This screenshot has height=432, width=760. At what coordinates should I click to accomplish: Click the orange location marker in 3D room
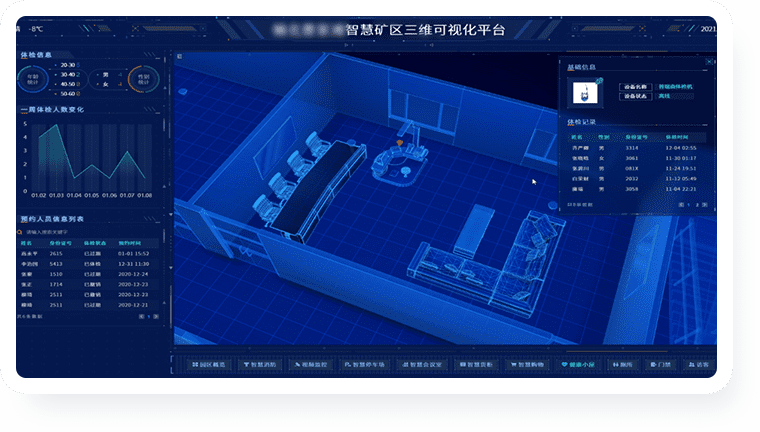(x=399, y=143)
